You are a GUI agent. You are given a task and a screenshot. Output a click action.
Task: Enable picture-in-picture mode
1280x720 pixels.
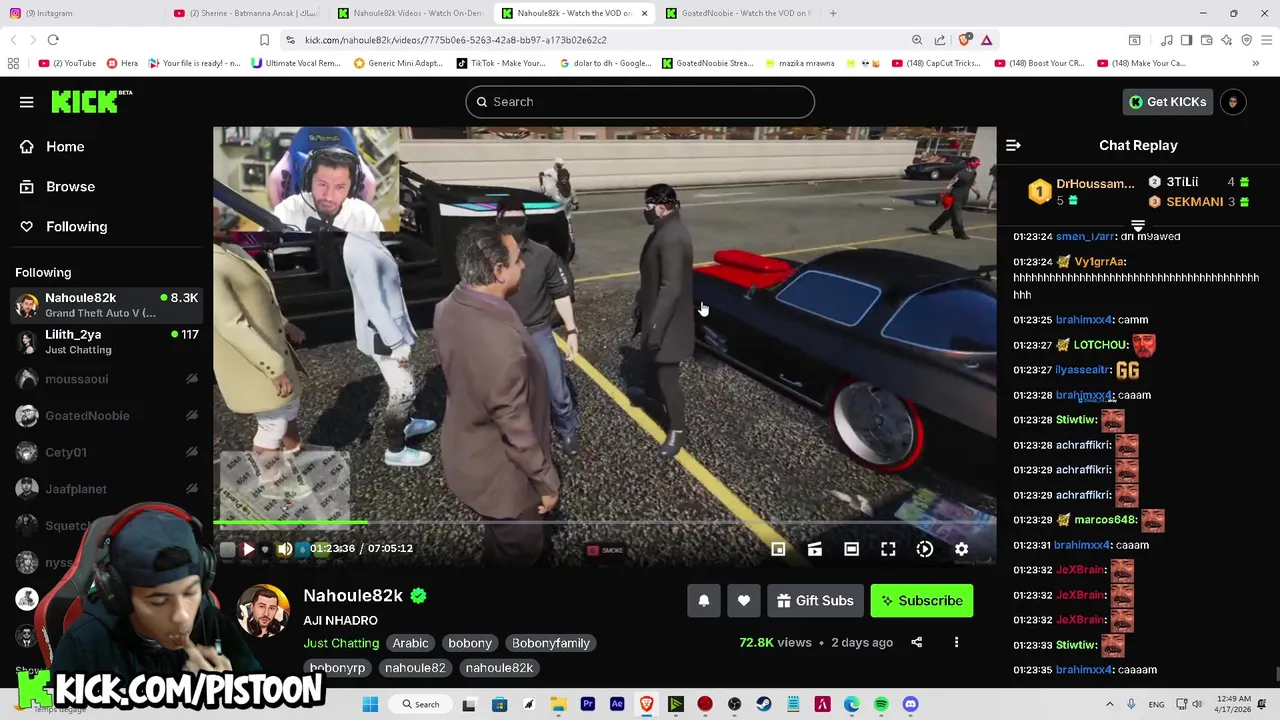778,549
